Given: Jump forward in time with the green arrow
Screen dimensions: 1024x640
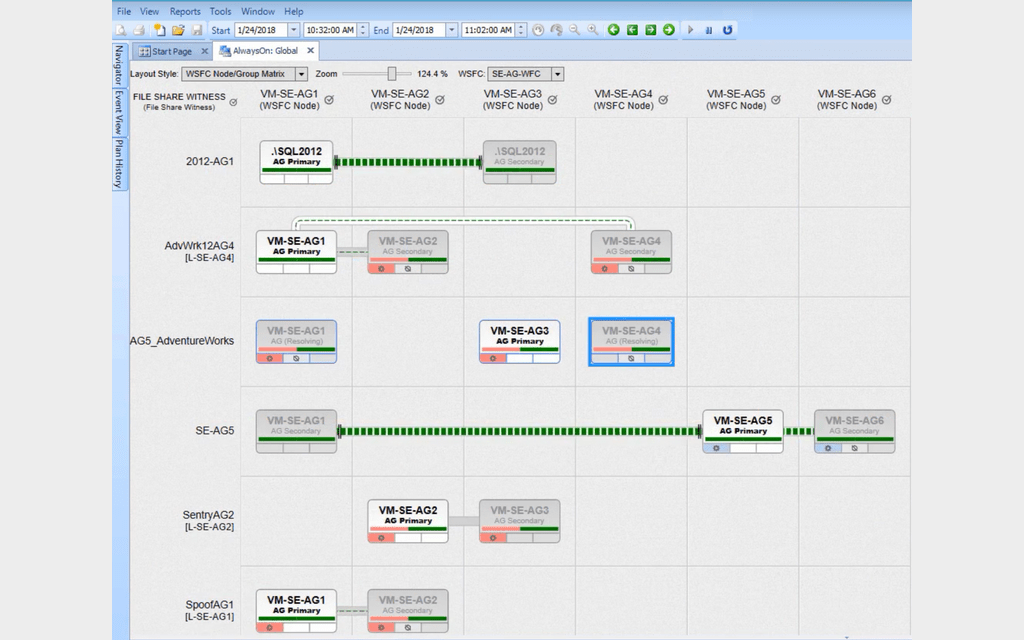Looking at the screenshot, I should click(x=668, y=30).
